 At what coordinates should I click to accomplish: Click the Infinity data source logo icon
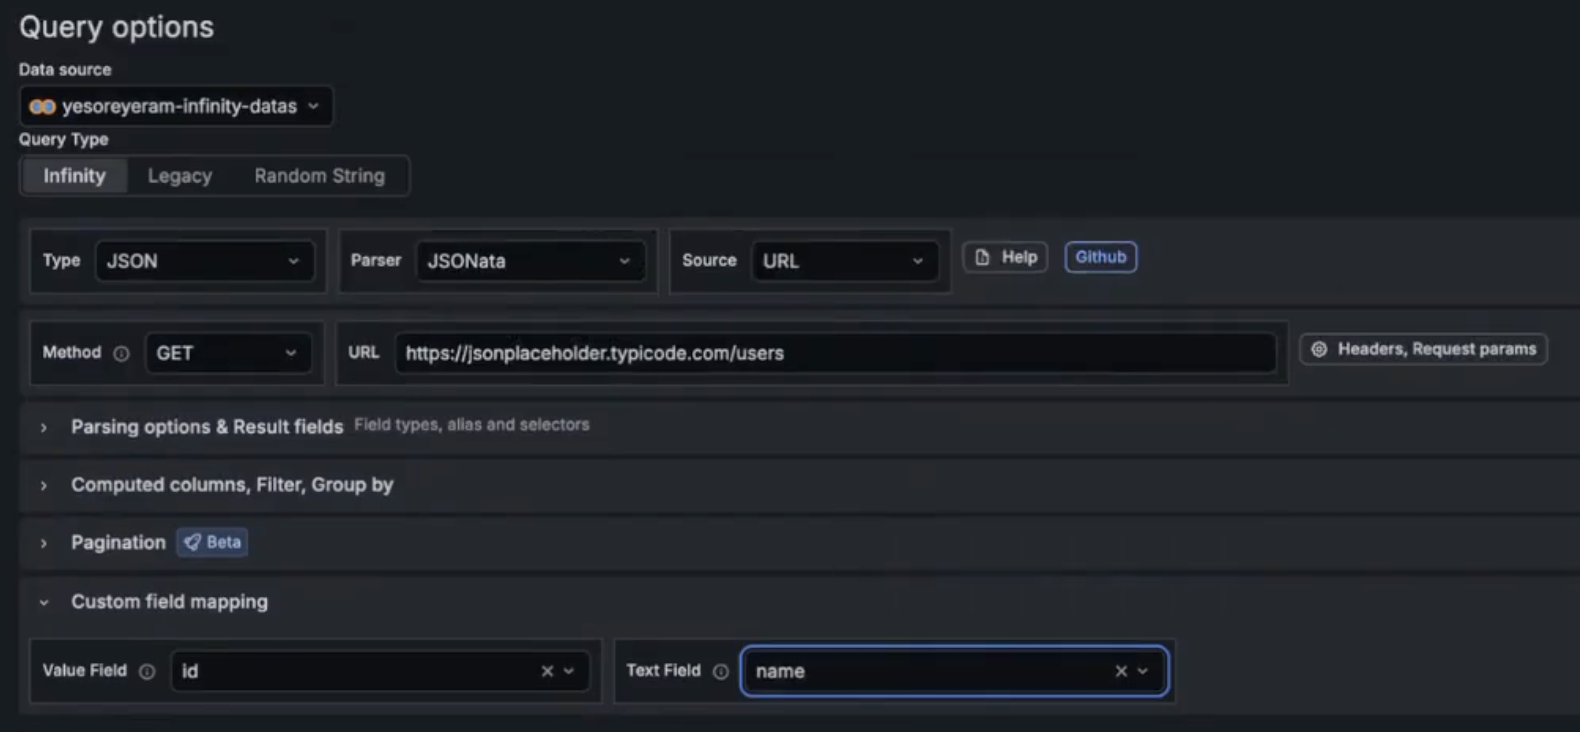click(x=42, y=106)
